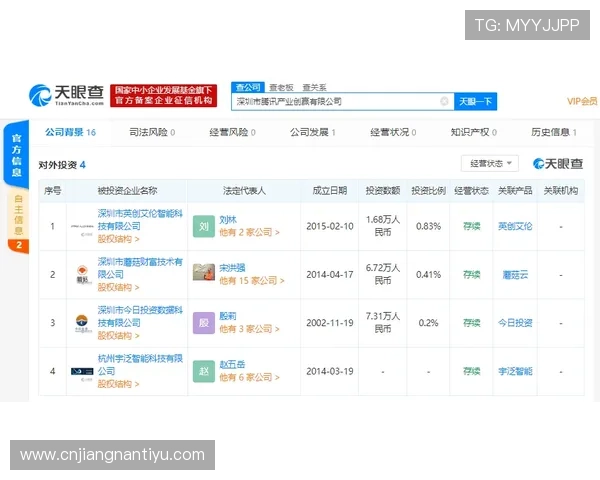Open 杭州宇泛智能科技有限公司 company link
The height and width of the screenshot is (480, 600).
[140, 364]
